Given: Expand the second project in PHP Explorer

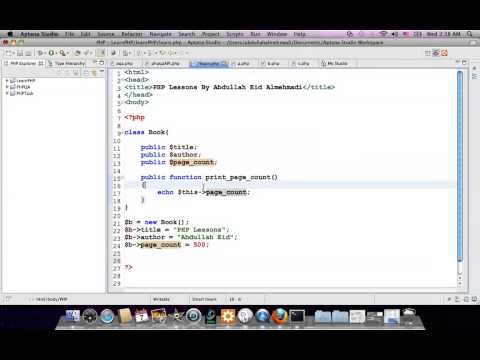Looking at the screenshot, I should coord(7,87).
